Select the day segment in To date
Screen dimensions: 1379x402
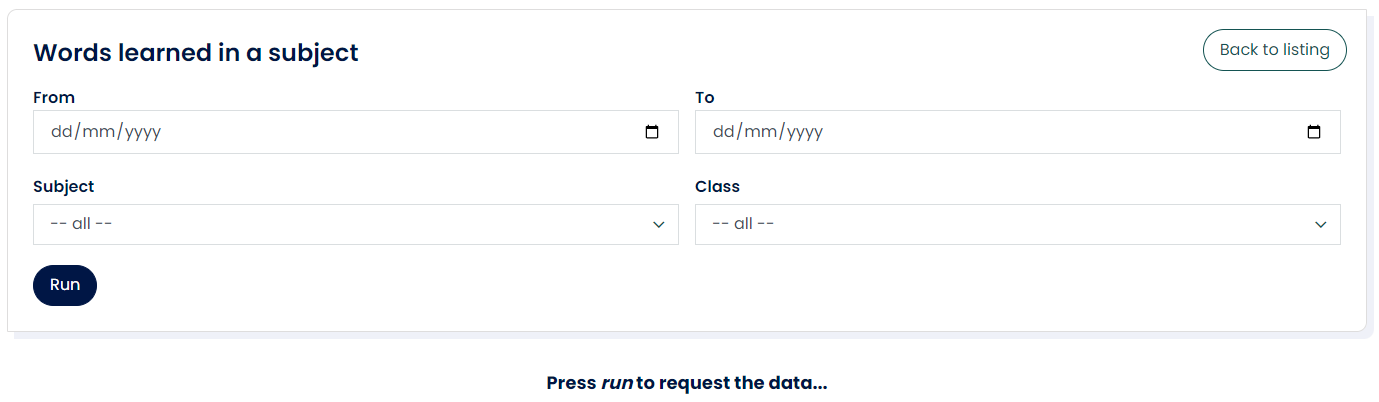coord(722,132)
